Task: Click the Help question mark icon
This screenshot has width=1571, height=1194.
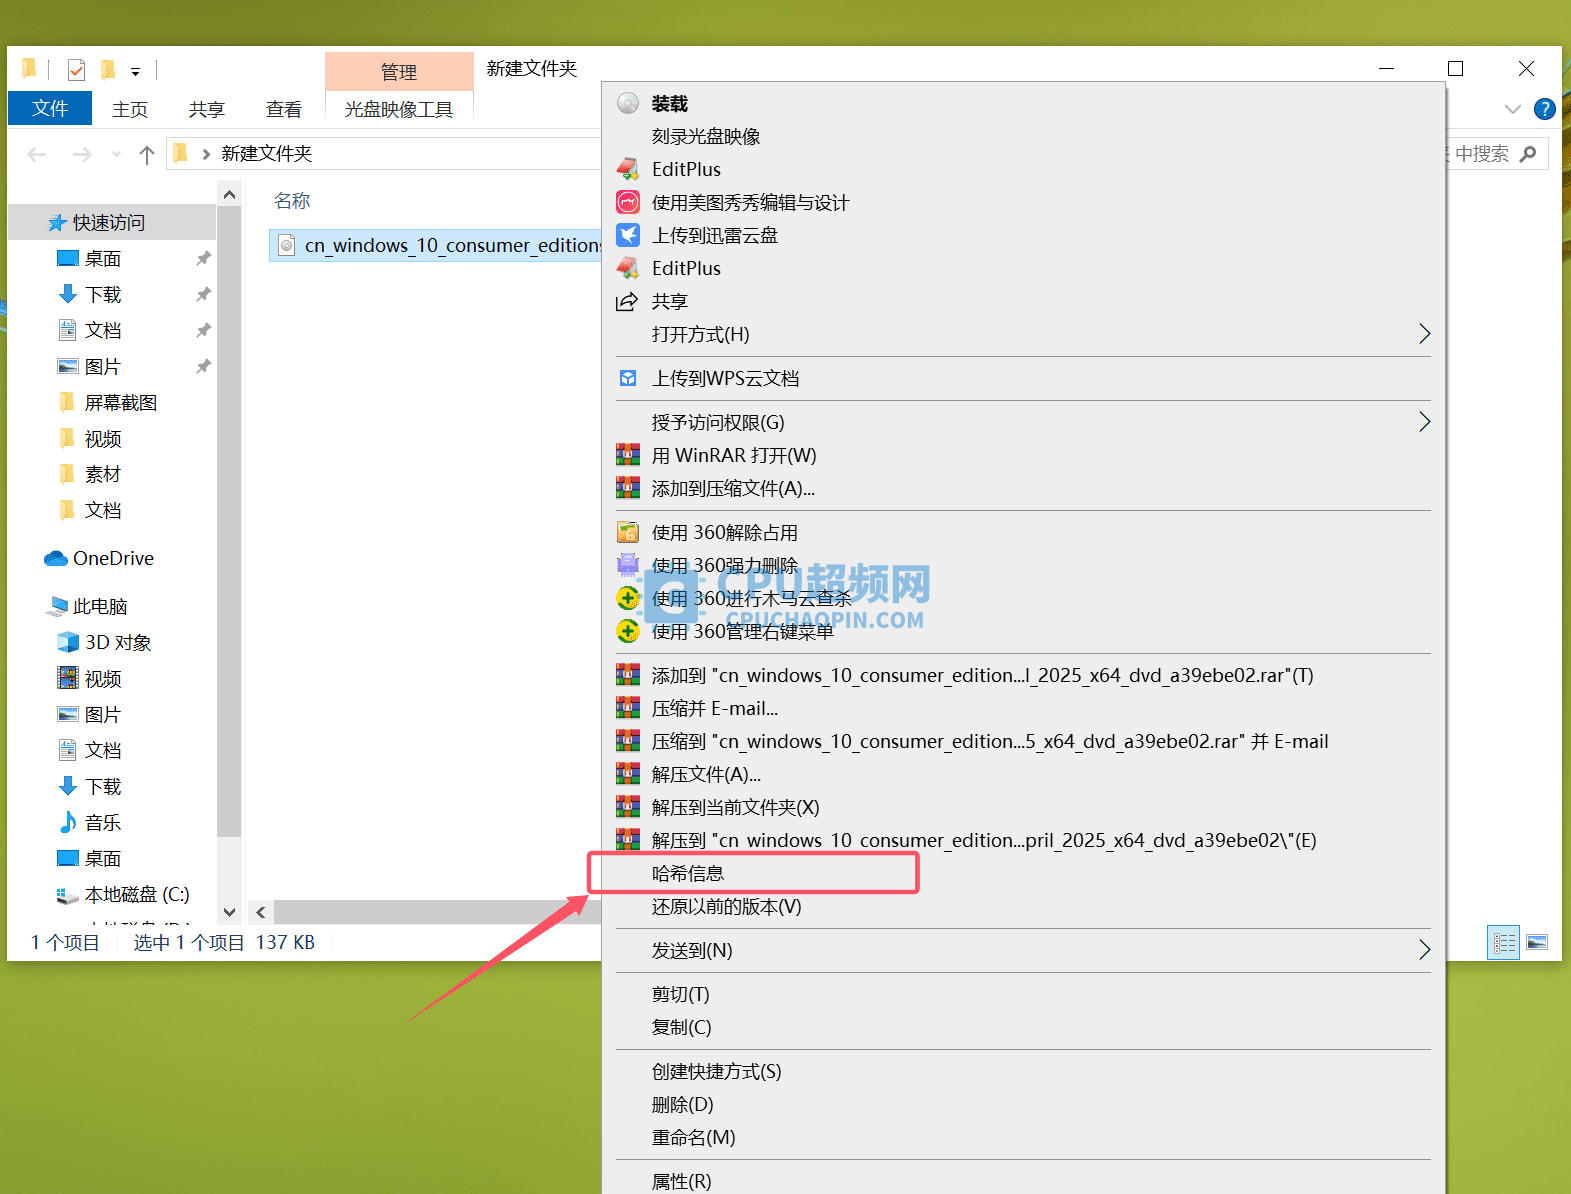Action: 1545,109
